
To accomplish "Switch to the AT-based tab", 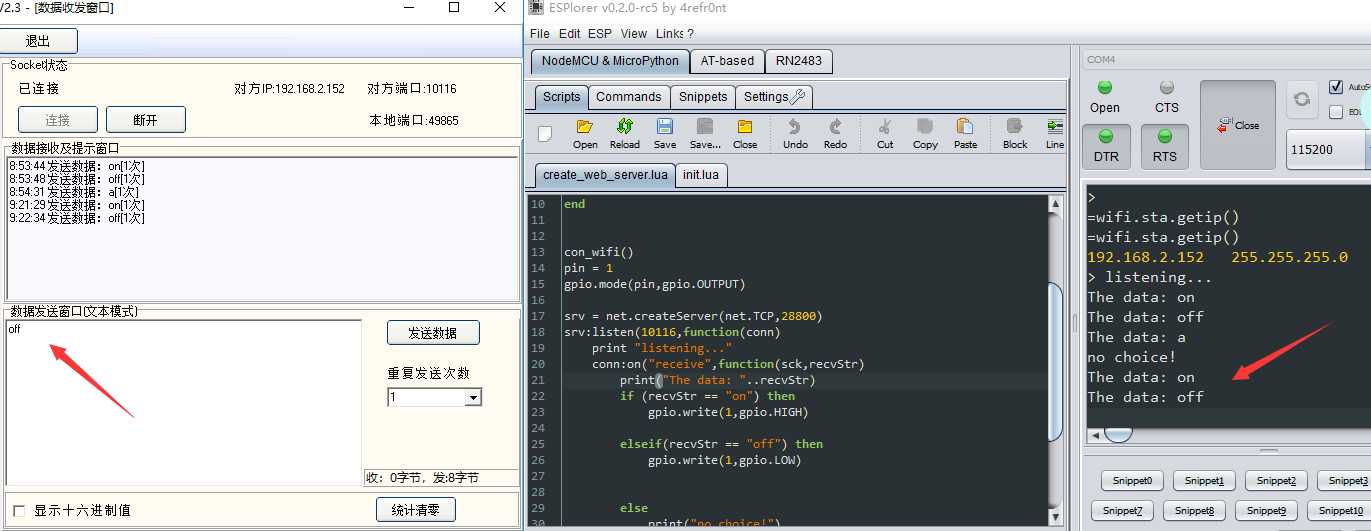I will click(x=728, y=61).
